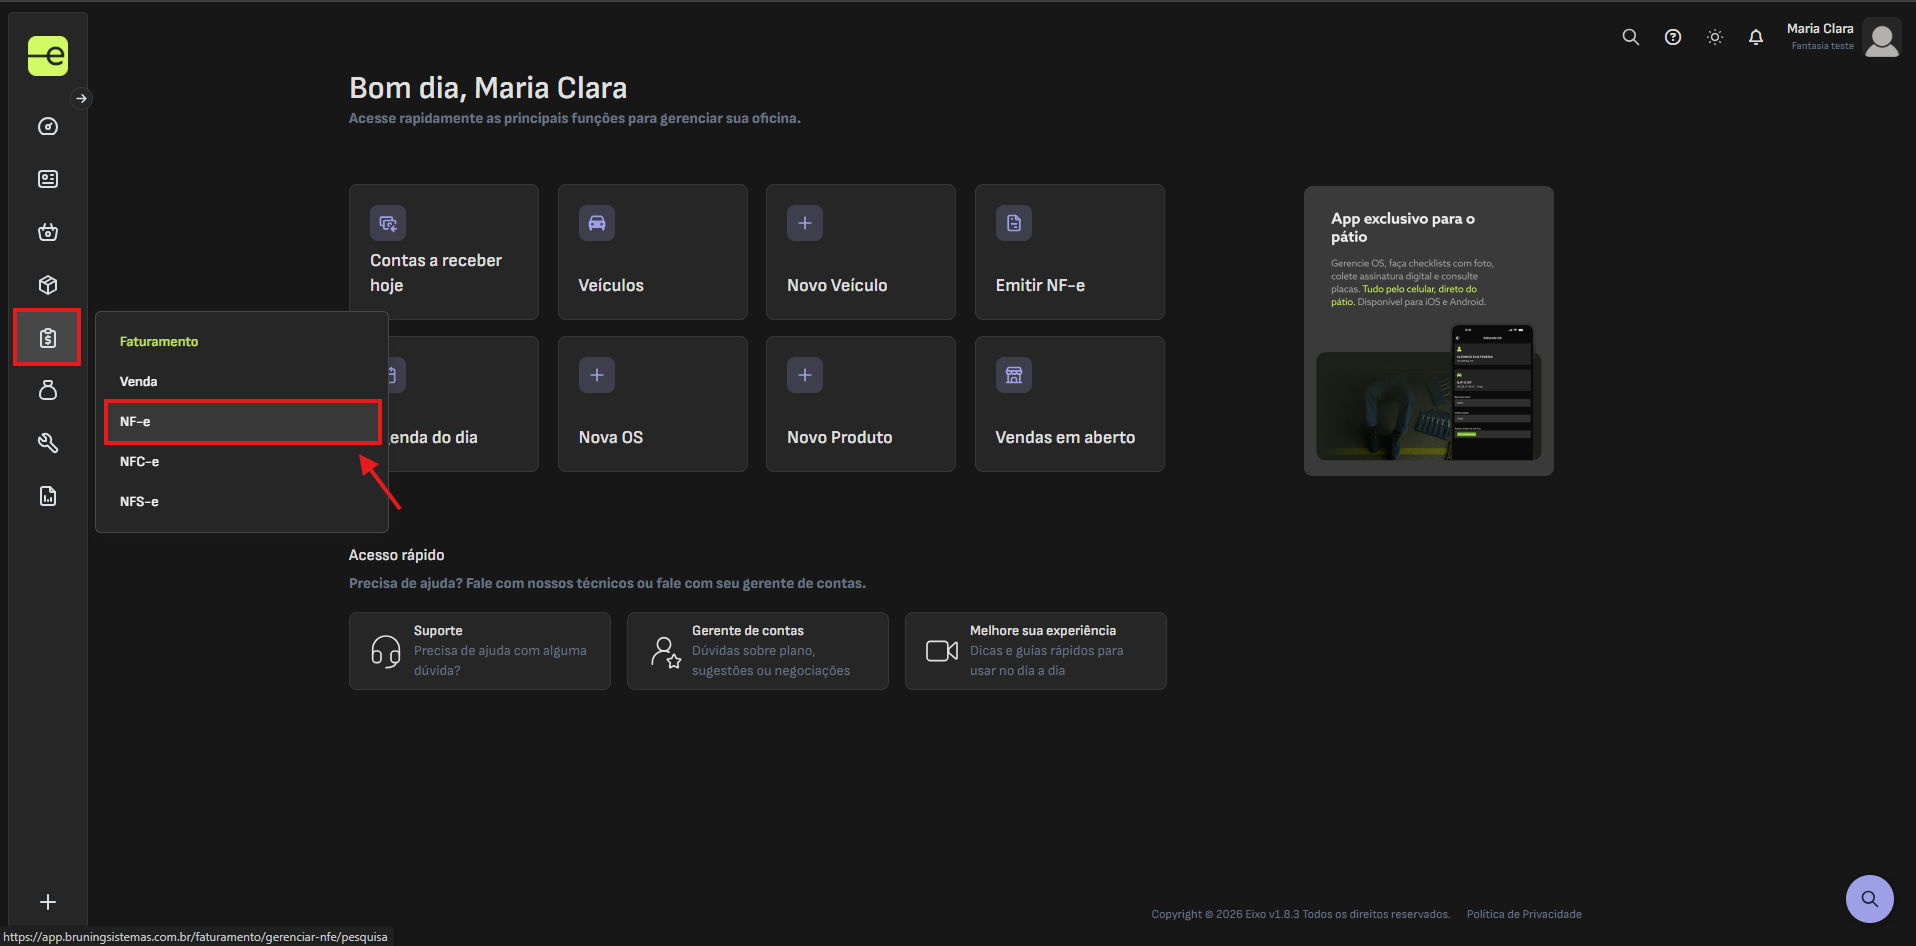Image resolution: width=1916 pixels, height=946 pixels.
Task: Click the App exclusivo para o pátio banner
Action: 1428,330
